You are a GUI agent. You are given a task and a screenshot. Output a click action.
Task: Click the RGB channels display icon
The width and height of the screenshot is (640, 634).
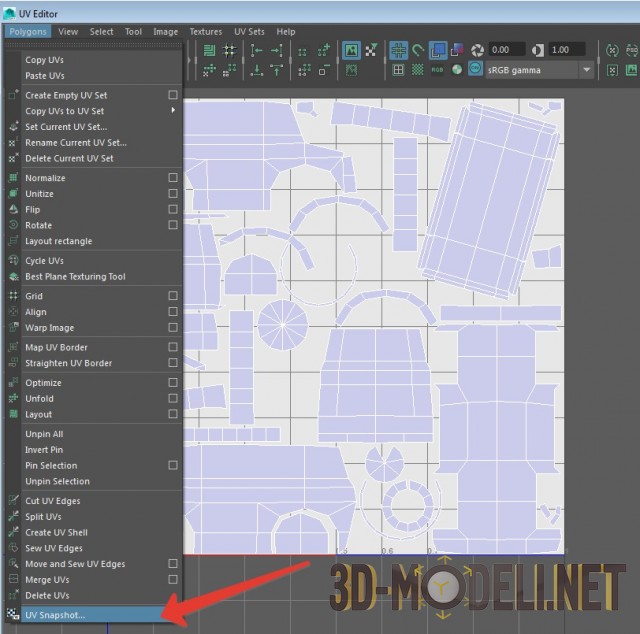point(437,70)
